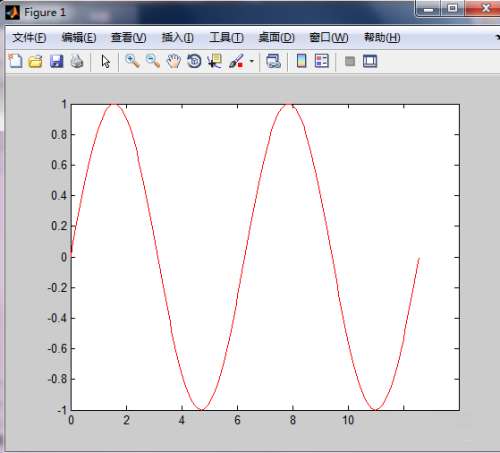Minimize the Figure 1 window
This screenshot has width=500, height=453.
pyautogui.click(x=429, y=9)
